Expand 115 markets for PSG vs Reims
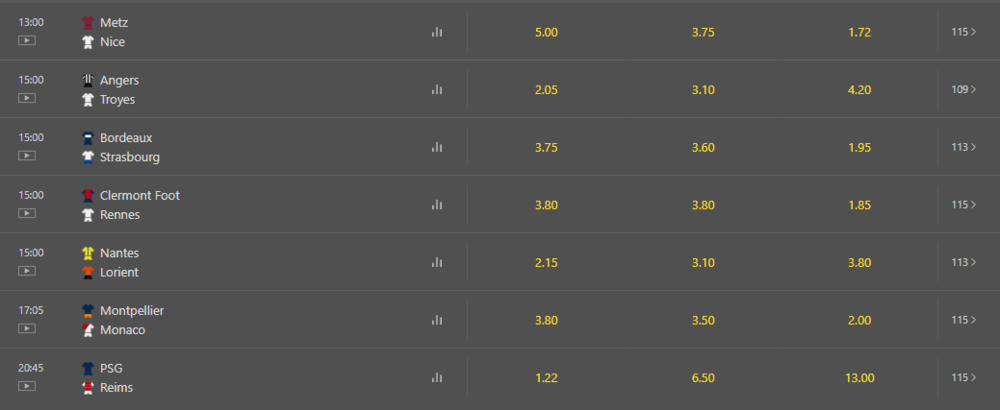The height and width of the screenshot is (410, 1000). pos(964,377)
